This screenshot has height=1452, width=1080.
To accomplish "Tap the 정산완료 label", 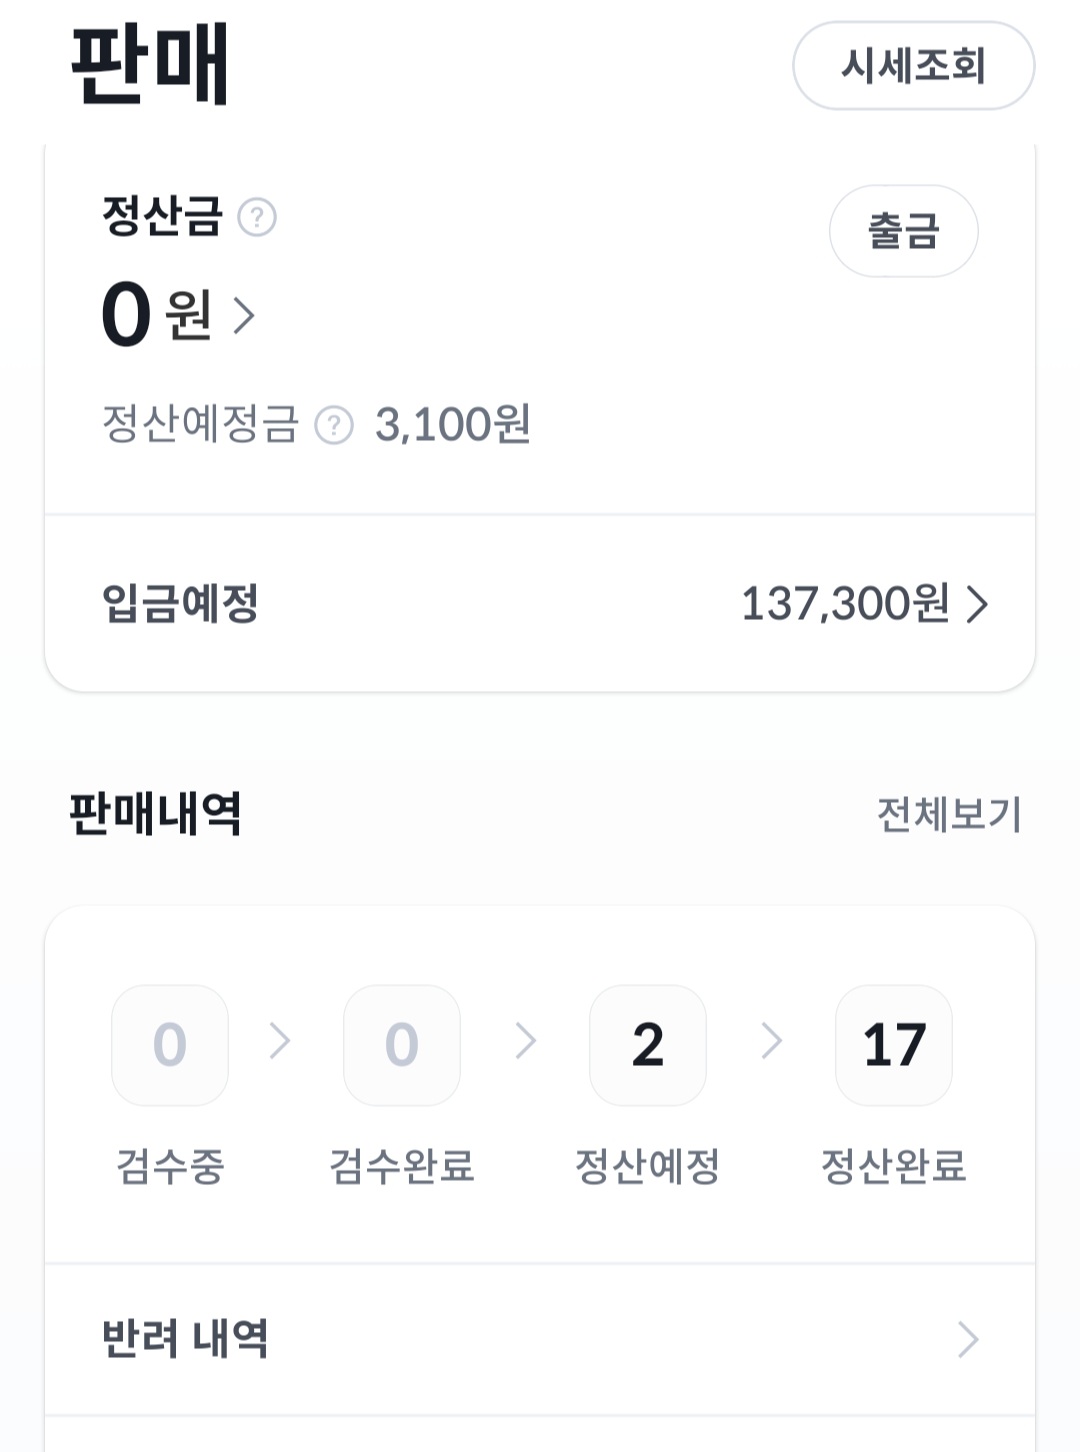I will (x=894, y=1166).
